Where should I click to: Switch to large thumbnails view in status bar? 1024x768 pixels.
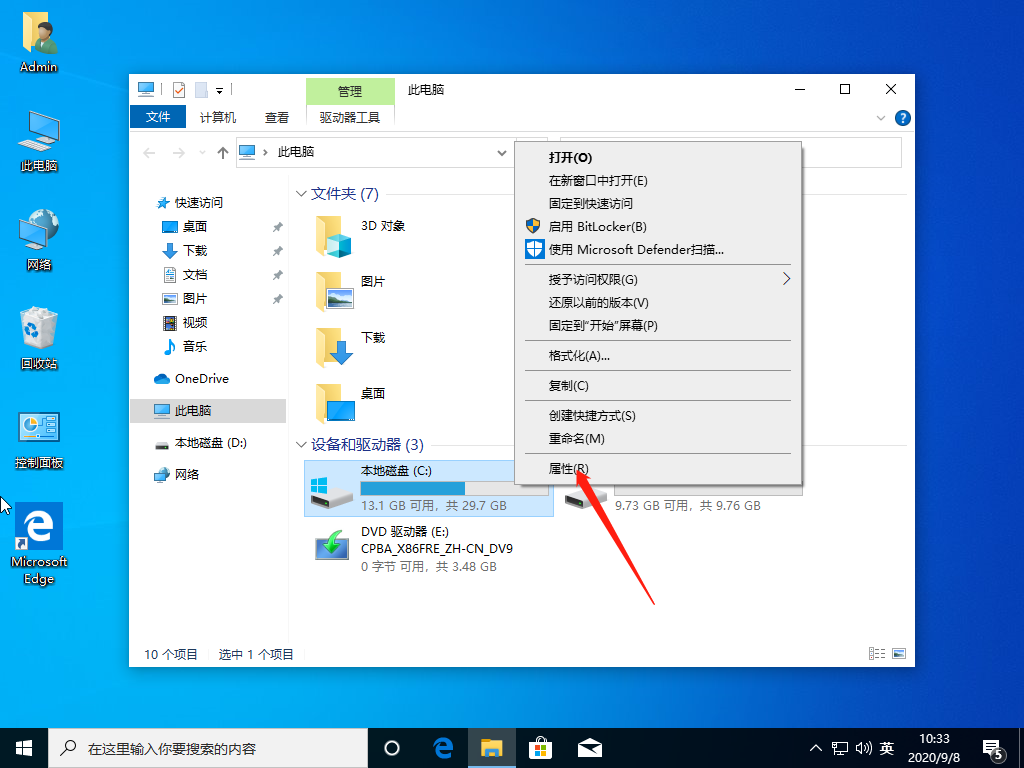(899, 653)
